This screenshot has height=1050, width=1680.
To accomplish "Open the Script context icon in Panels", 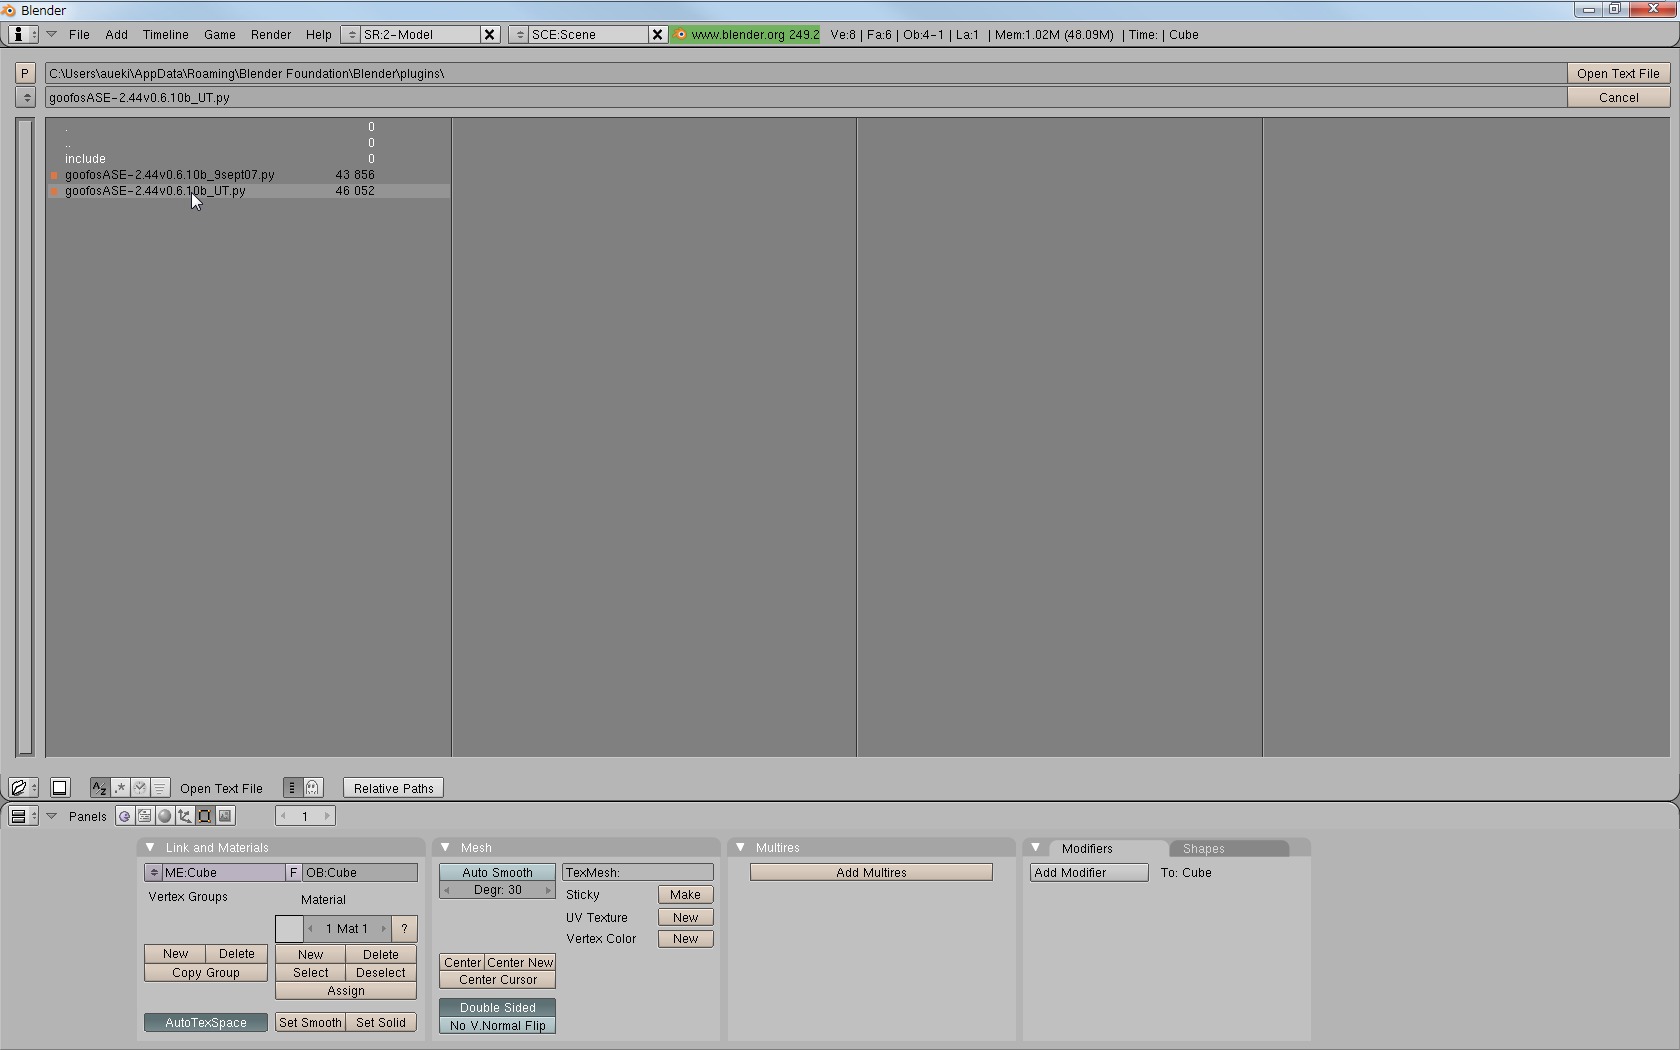I will pos(145,817).
